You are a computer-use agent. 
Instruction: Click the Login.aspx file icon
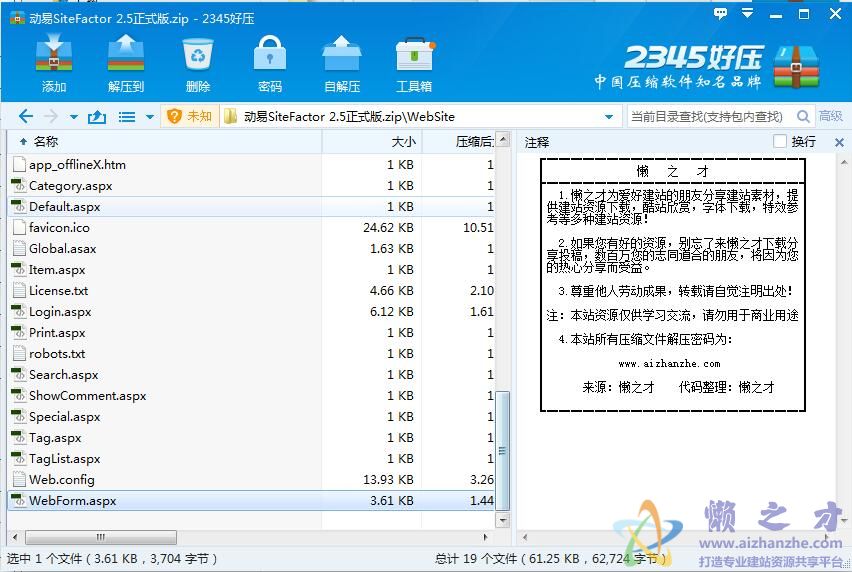point(18,311)
